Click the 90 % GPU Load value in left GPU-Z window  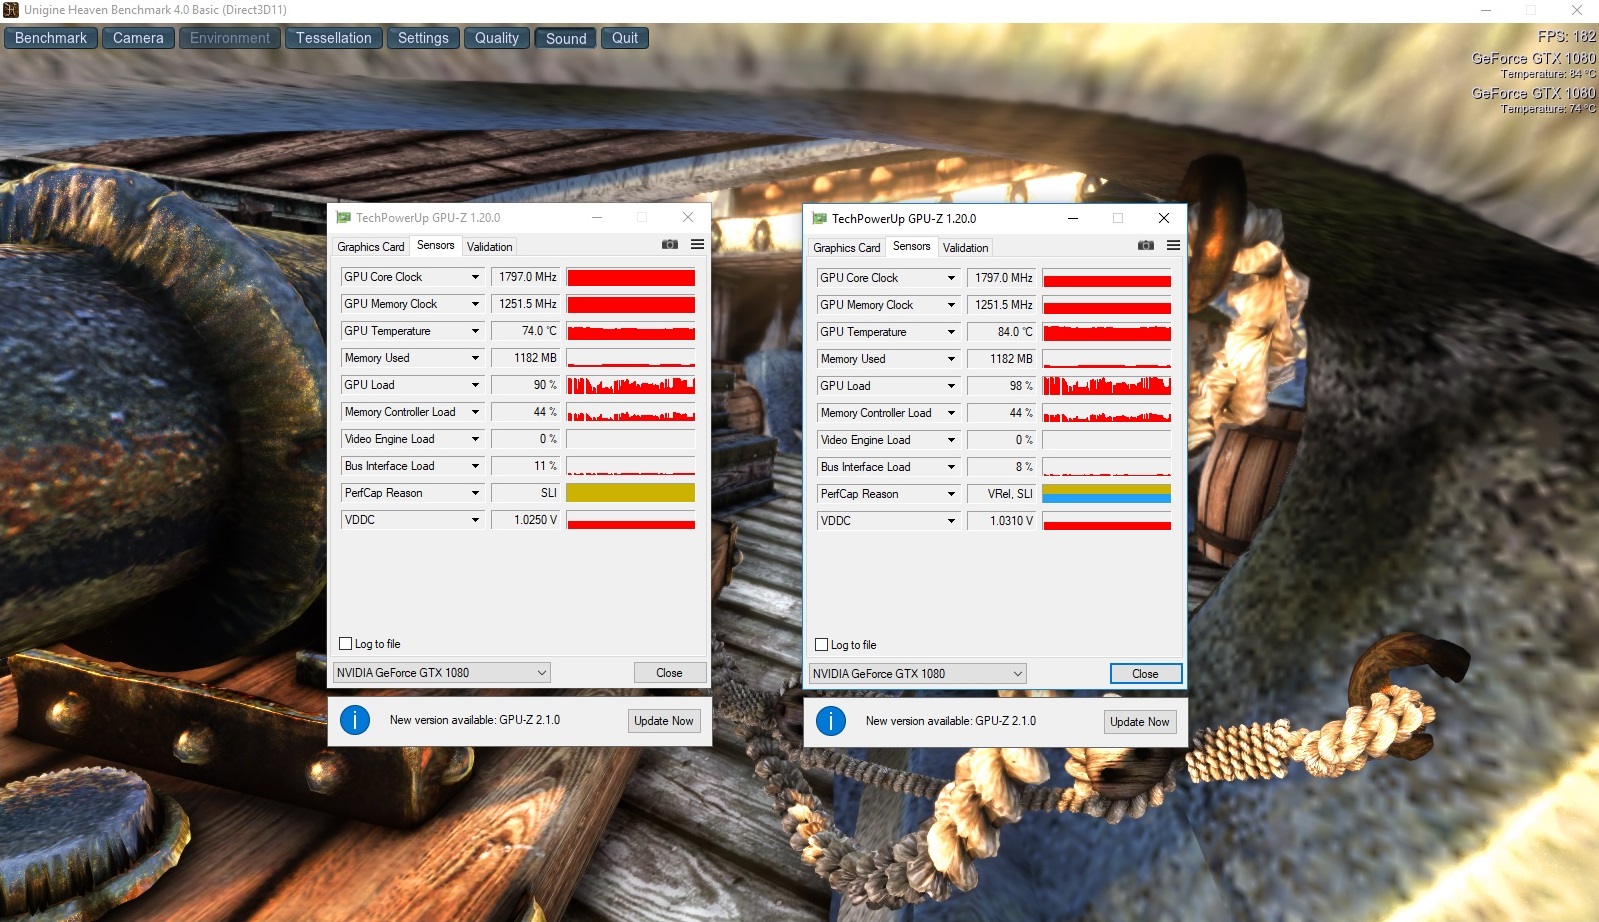click(x=526, y=385)
